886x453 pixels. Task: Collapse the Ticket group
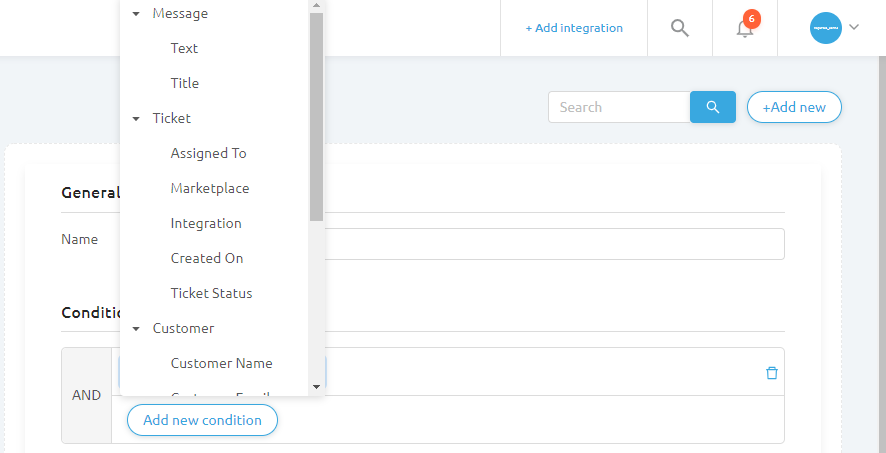click(x=137, y=118)
